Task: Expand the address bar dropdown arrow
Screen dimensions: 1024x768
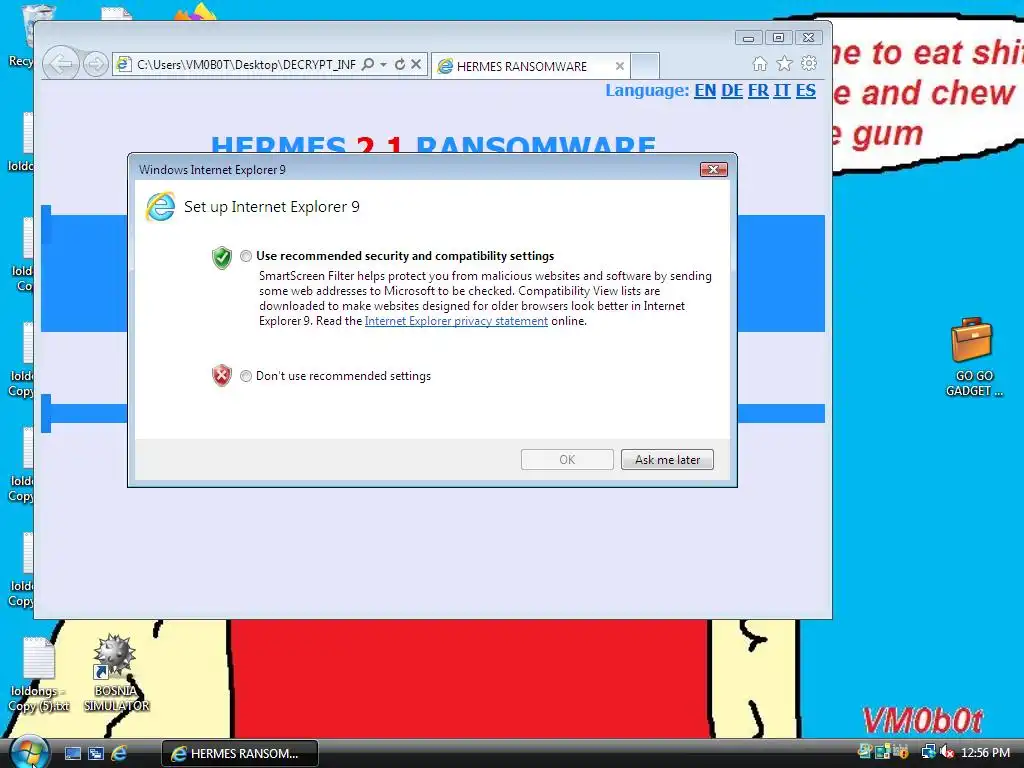Action: (383, 64)
